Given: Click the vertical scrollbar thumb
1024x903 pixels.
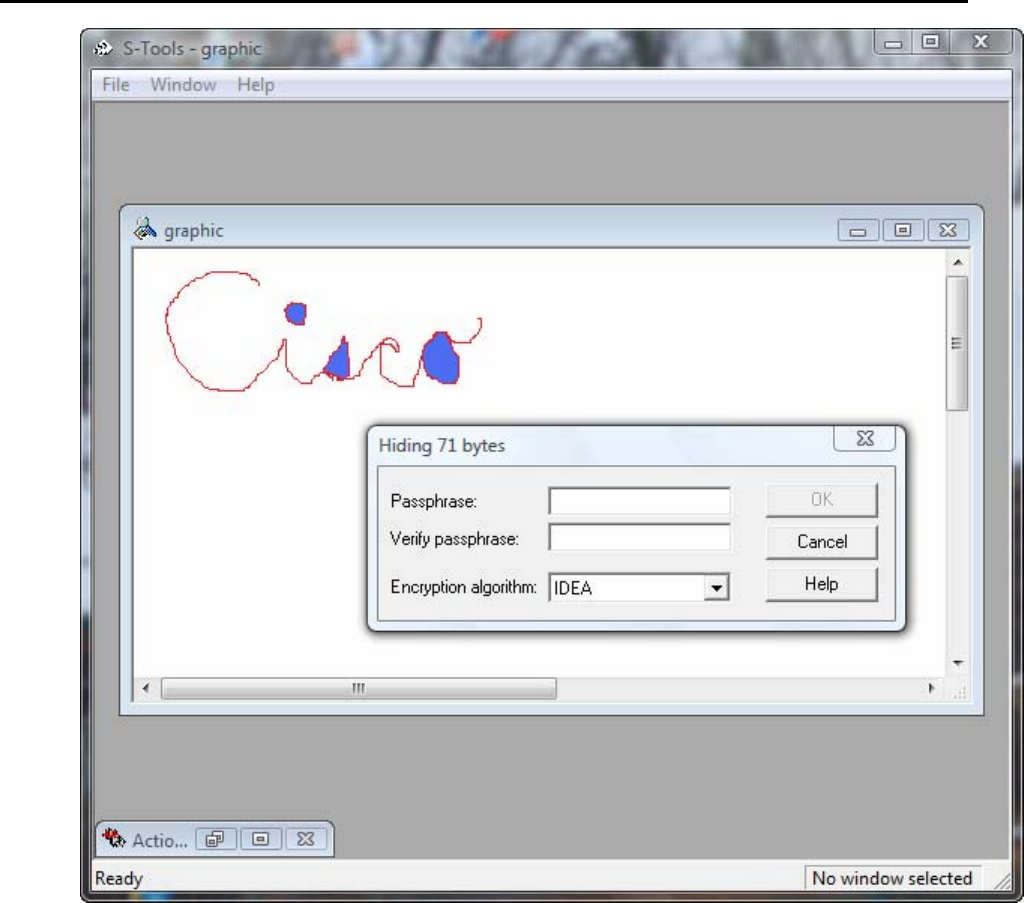Looking at the screenshot, I should 957,343.
